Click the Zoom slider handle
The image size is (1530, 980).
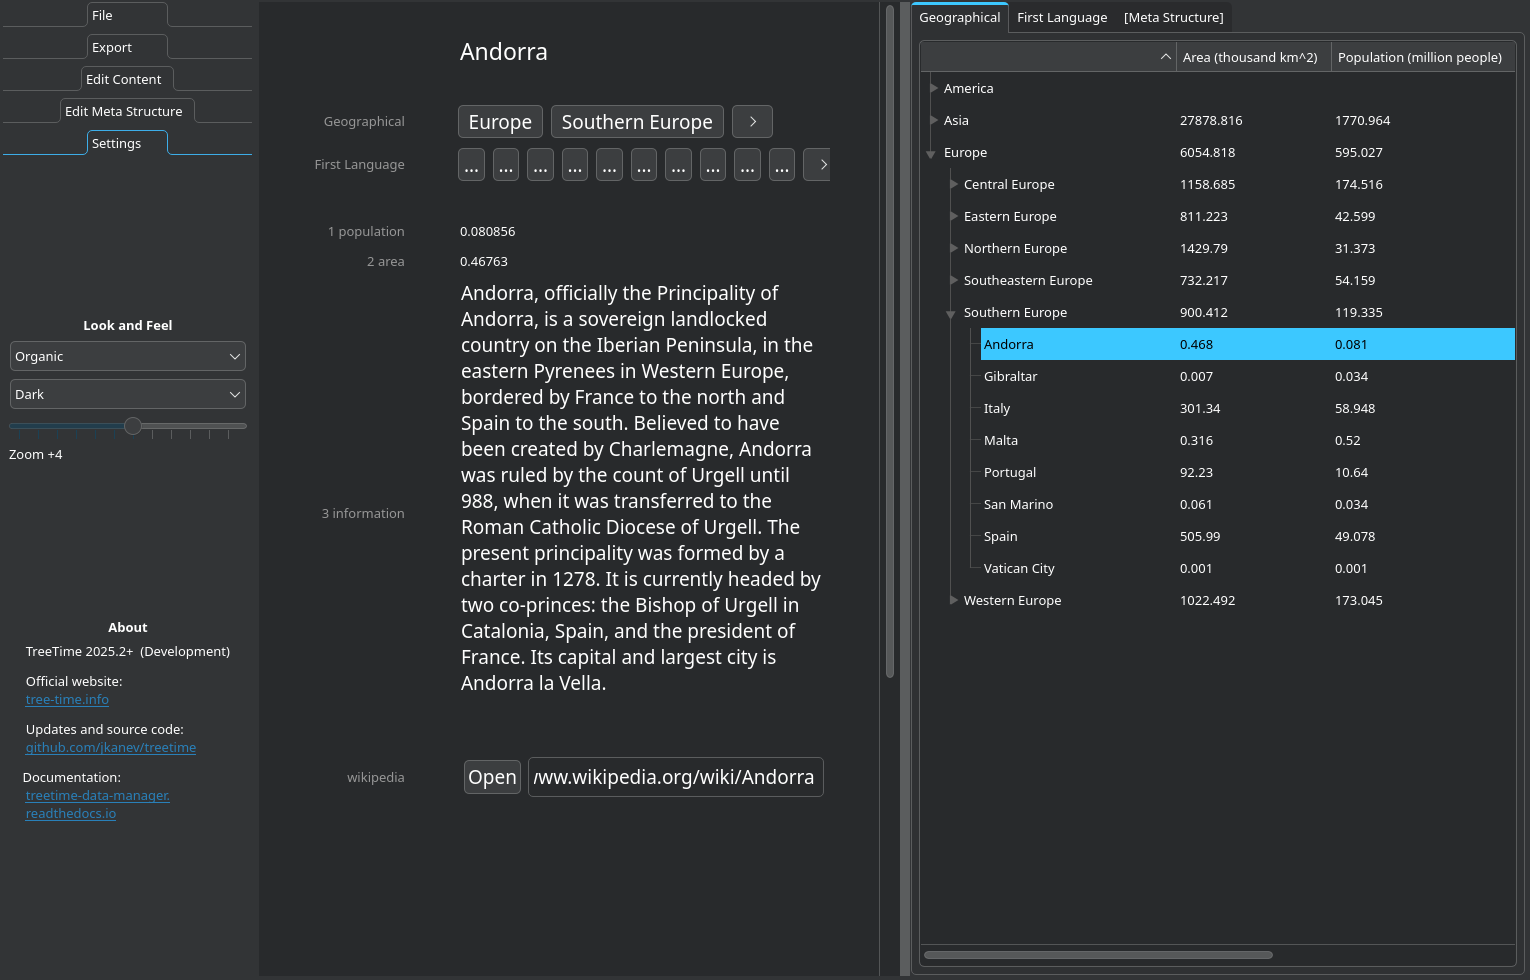pos(132,426)
